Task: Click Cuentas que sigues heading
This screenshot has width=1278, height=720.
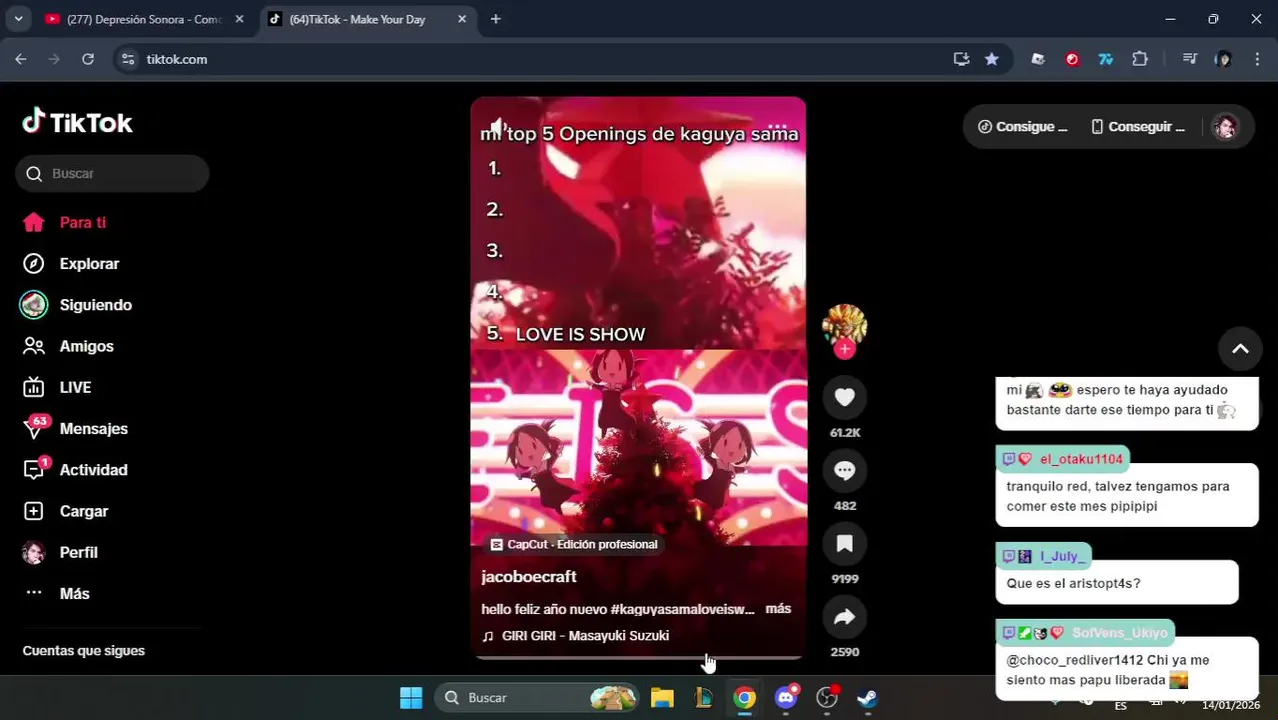Action: tap(84, 651)
